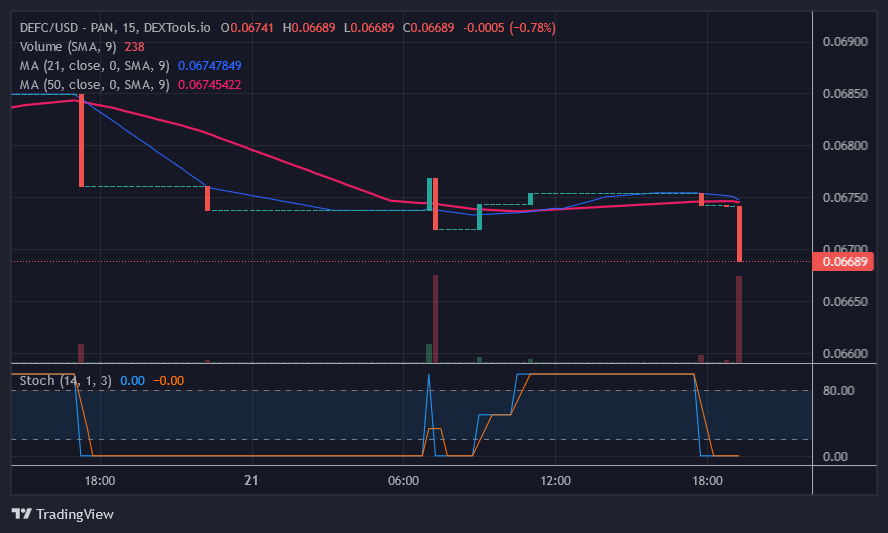Click the 0.06850 price axis label
This screenshot has height=533, width=888.
coord(845,93)
